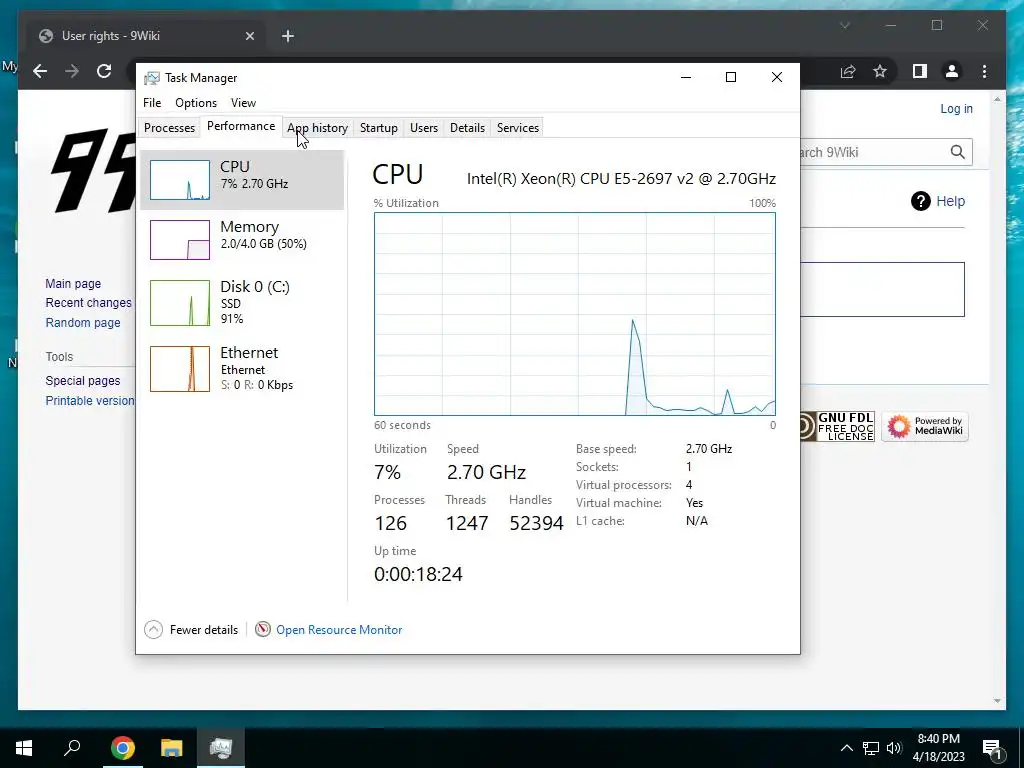The height and width of the screenshot is (768, 1024).
Task: Open the Random page link
Action: click(x=83, y=322)
